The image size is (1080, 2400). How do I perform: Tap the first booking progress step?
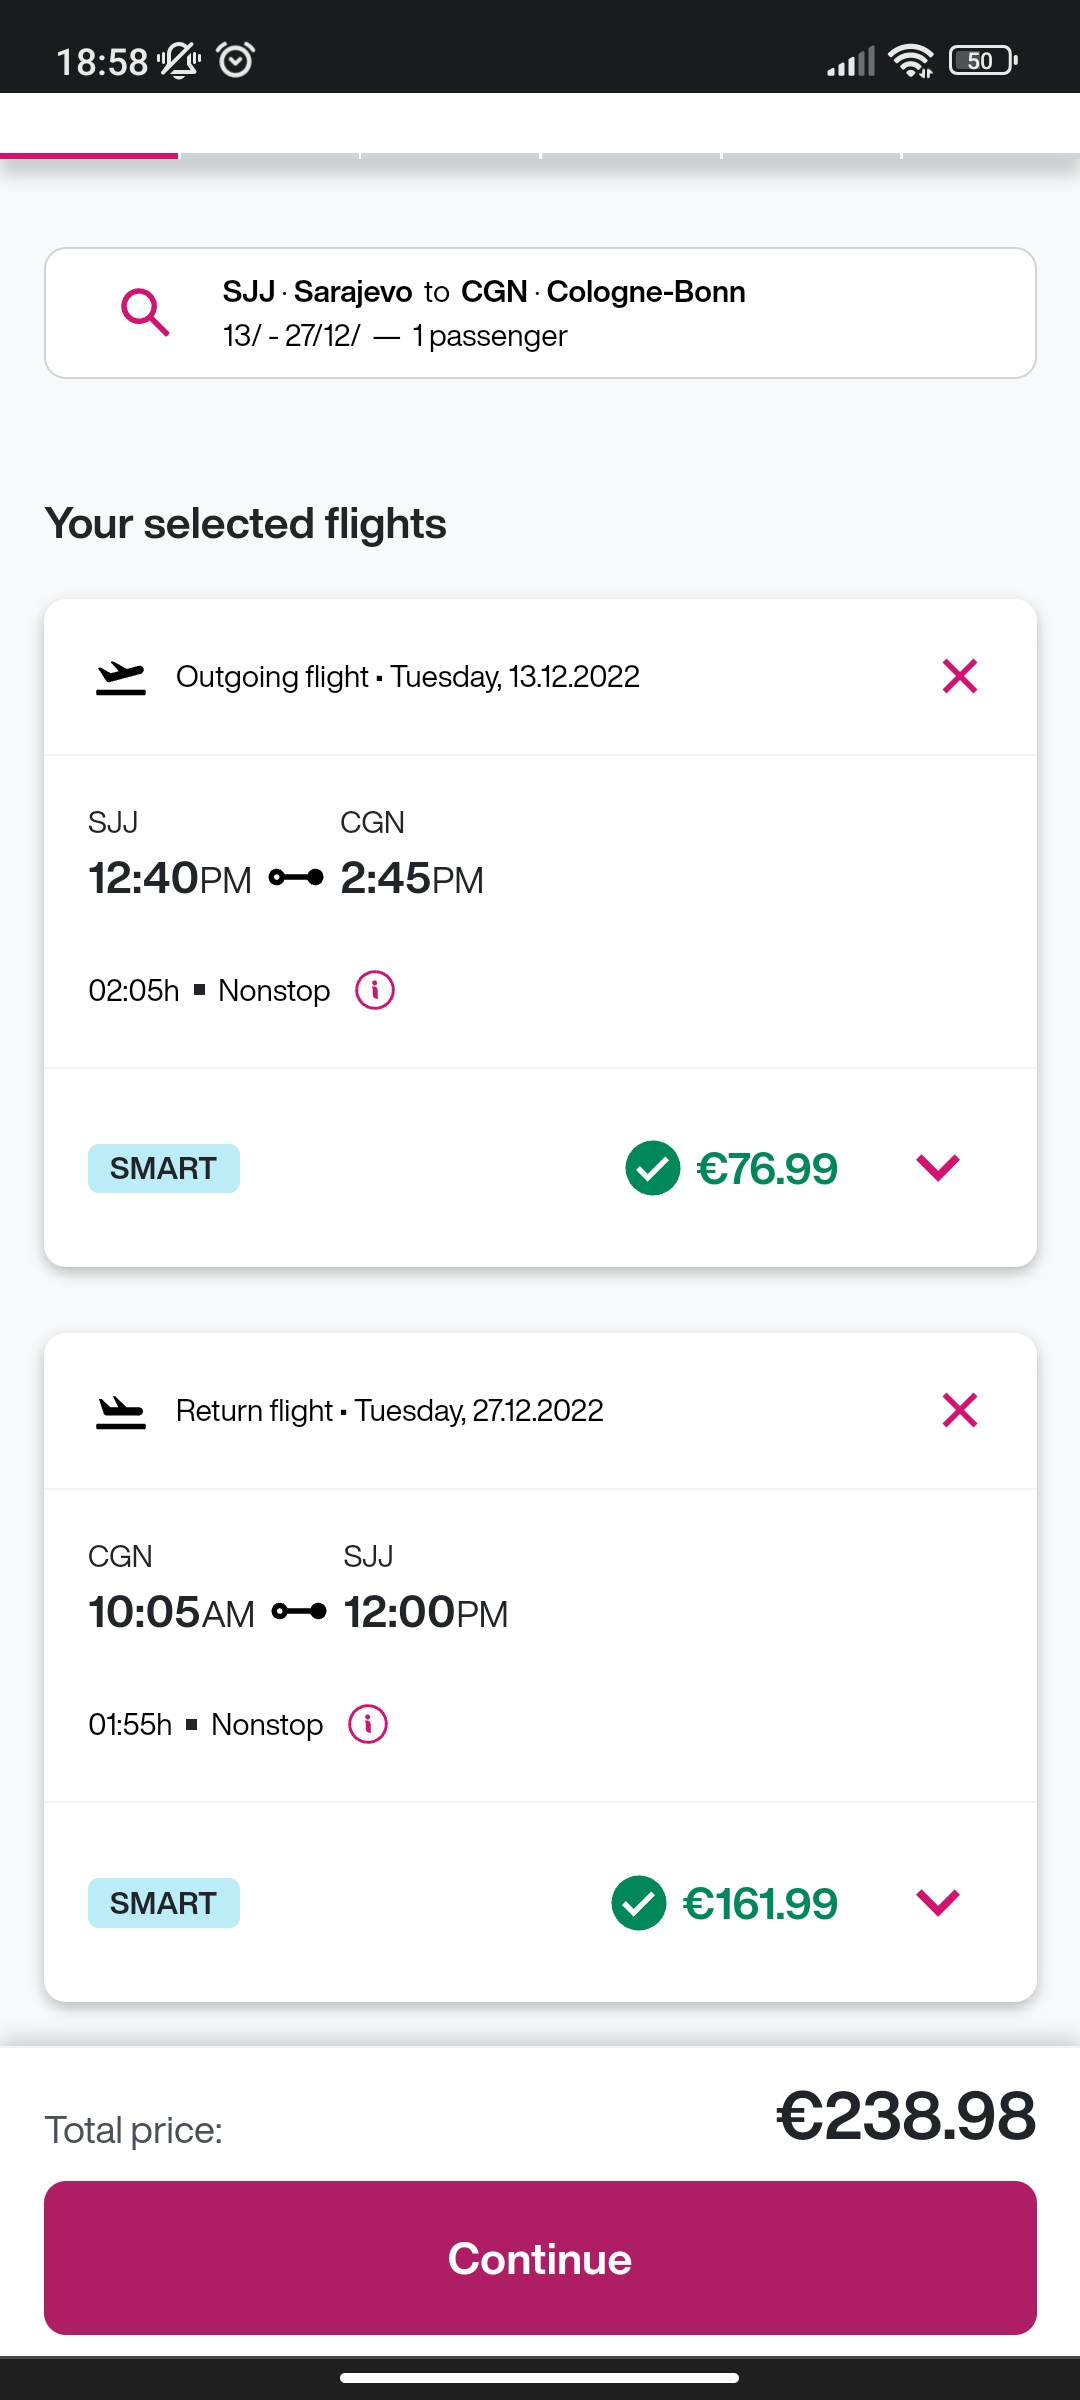[90, 155]
